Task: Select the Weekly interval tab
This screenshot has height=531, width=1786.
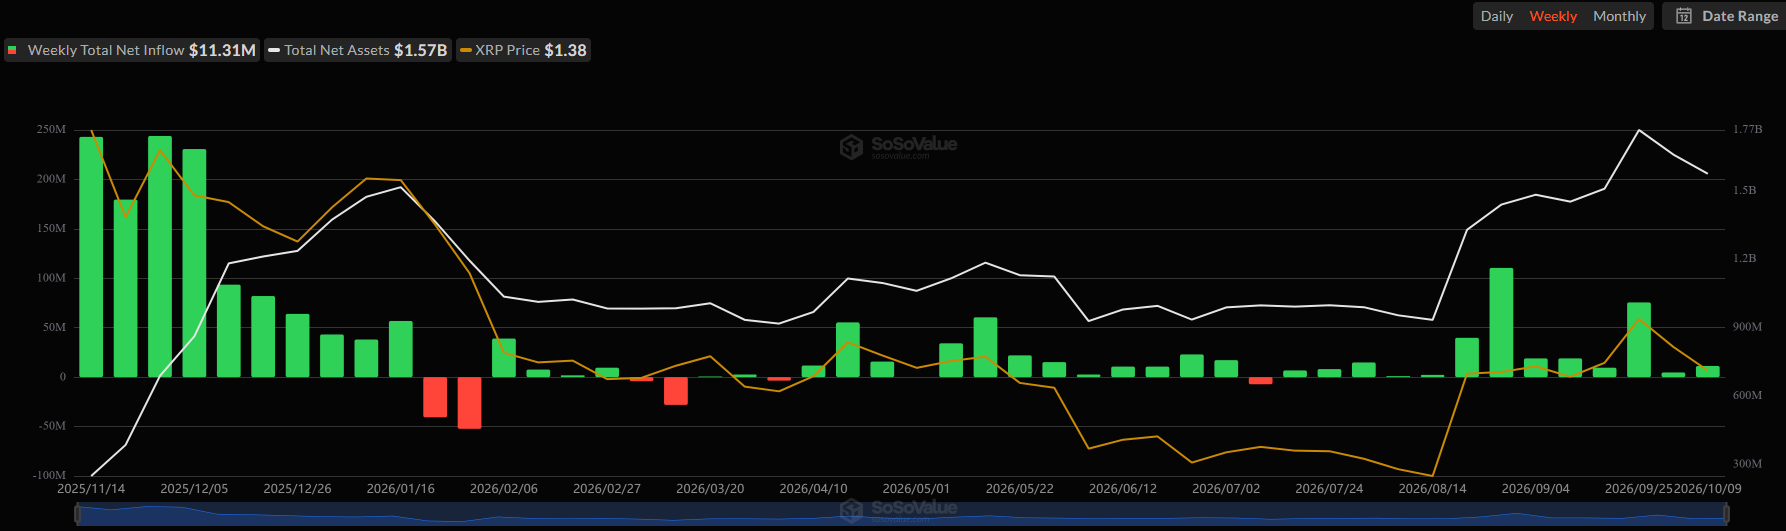Action: 1553,16
